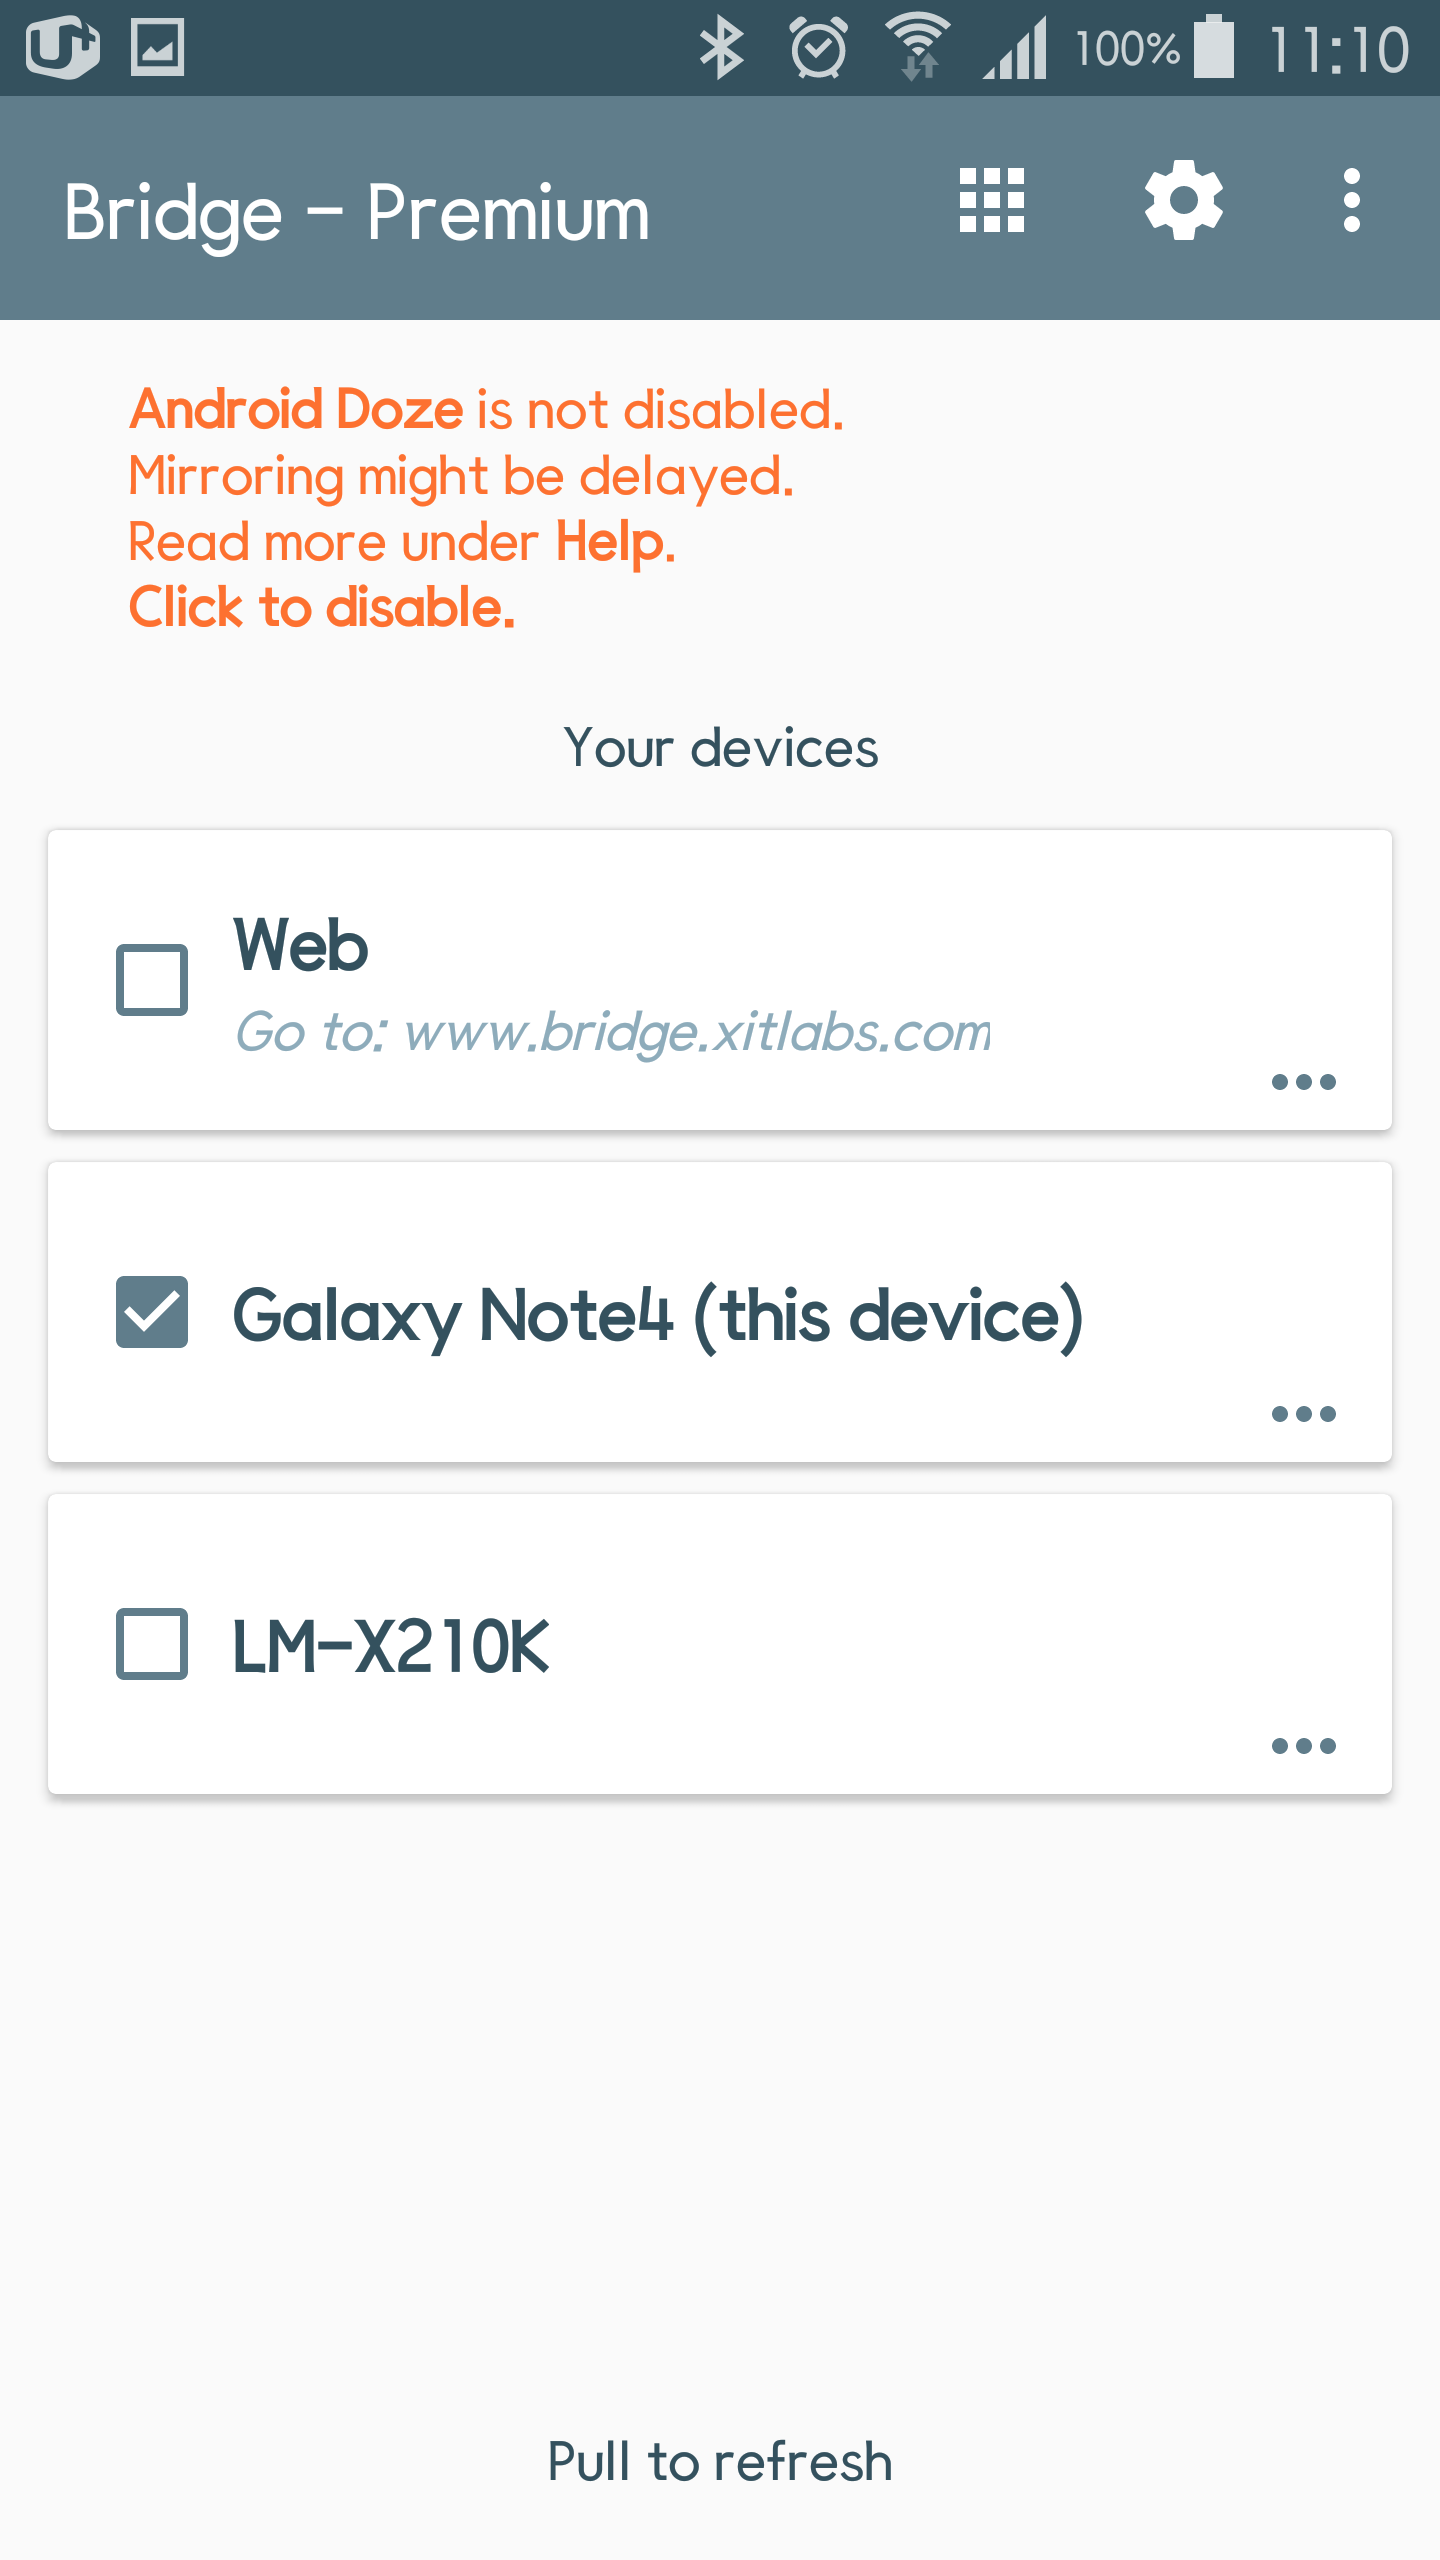
Task: Open settings gear in Bridge header
Action: pos(1184,200)
